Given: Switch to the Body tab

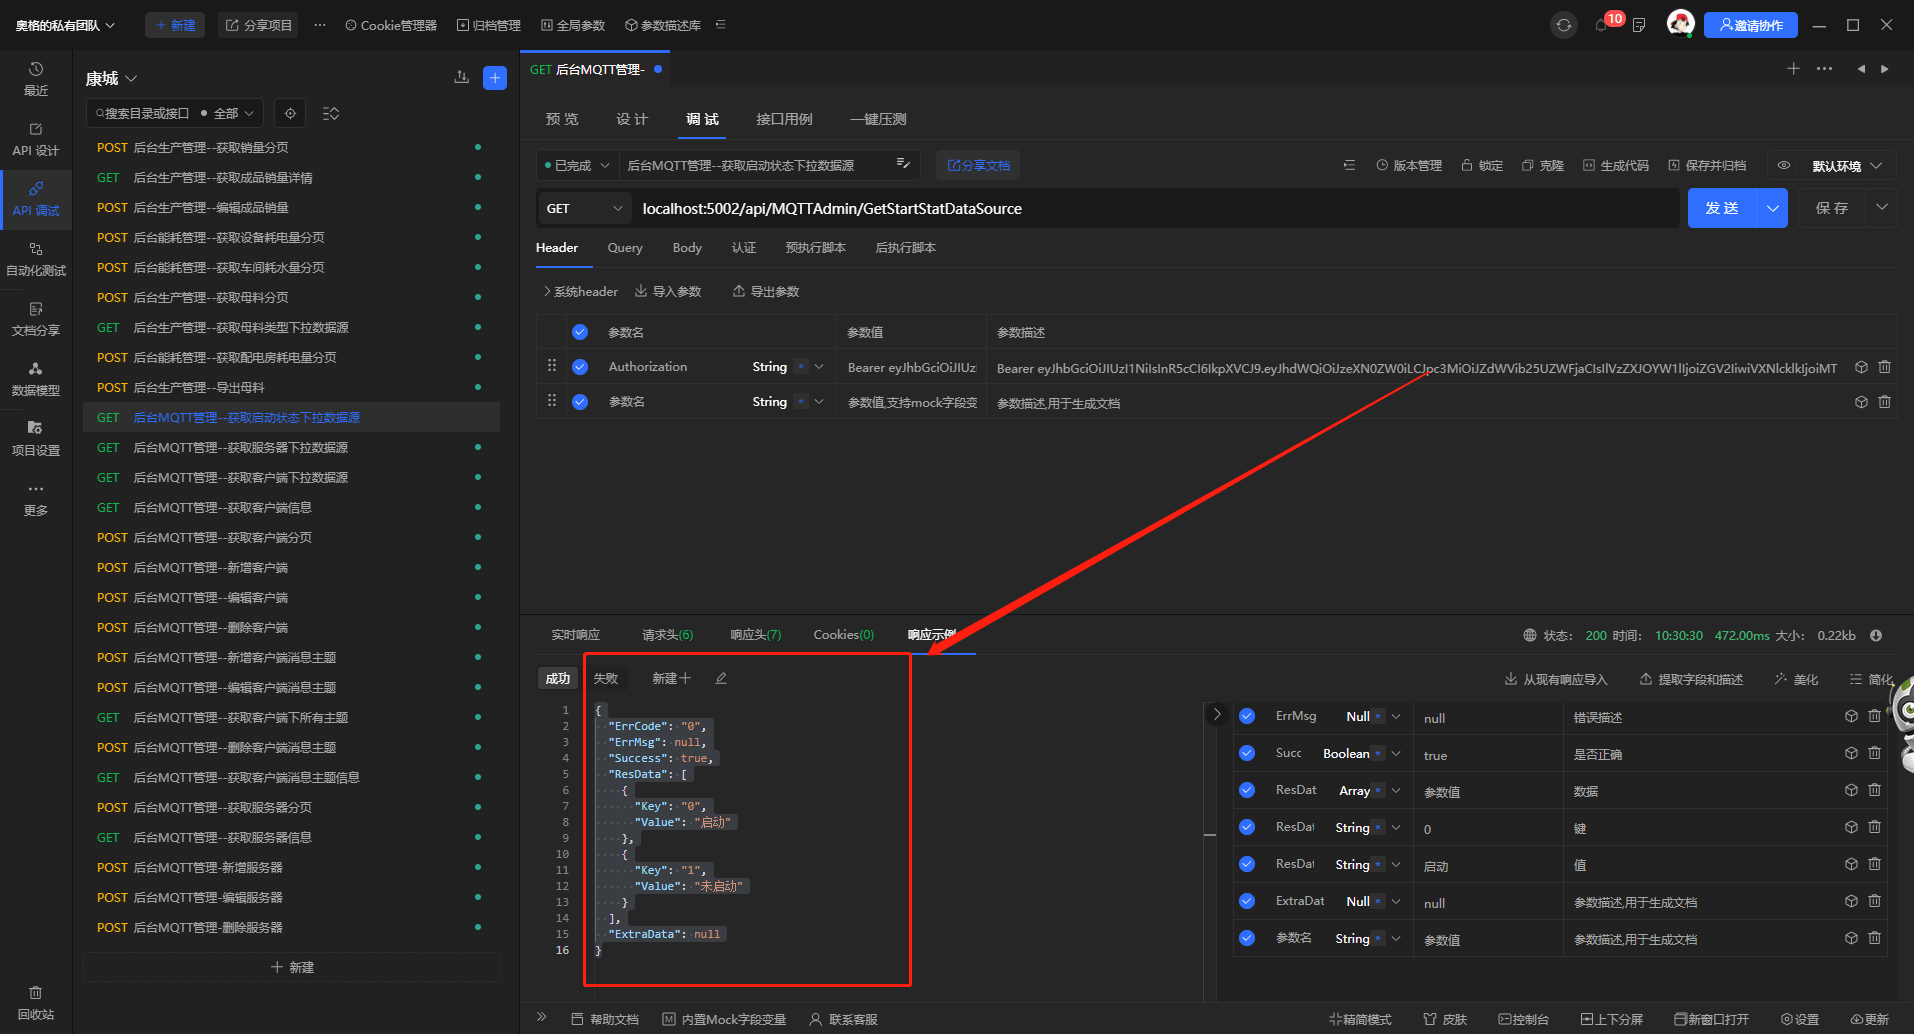Looking at the screenshot, I should pyautogui.click(x=687, y=248).
